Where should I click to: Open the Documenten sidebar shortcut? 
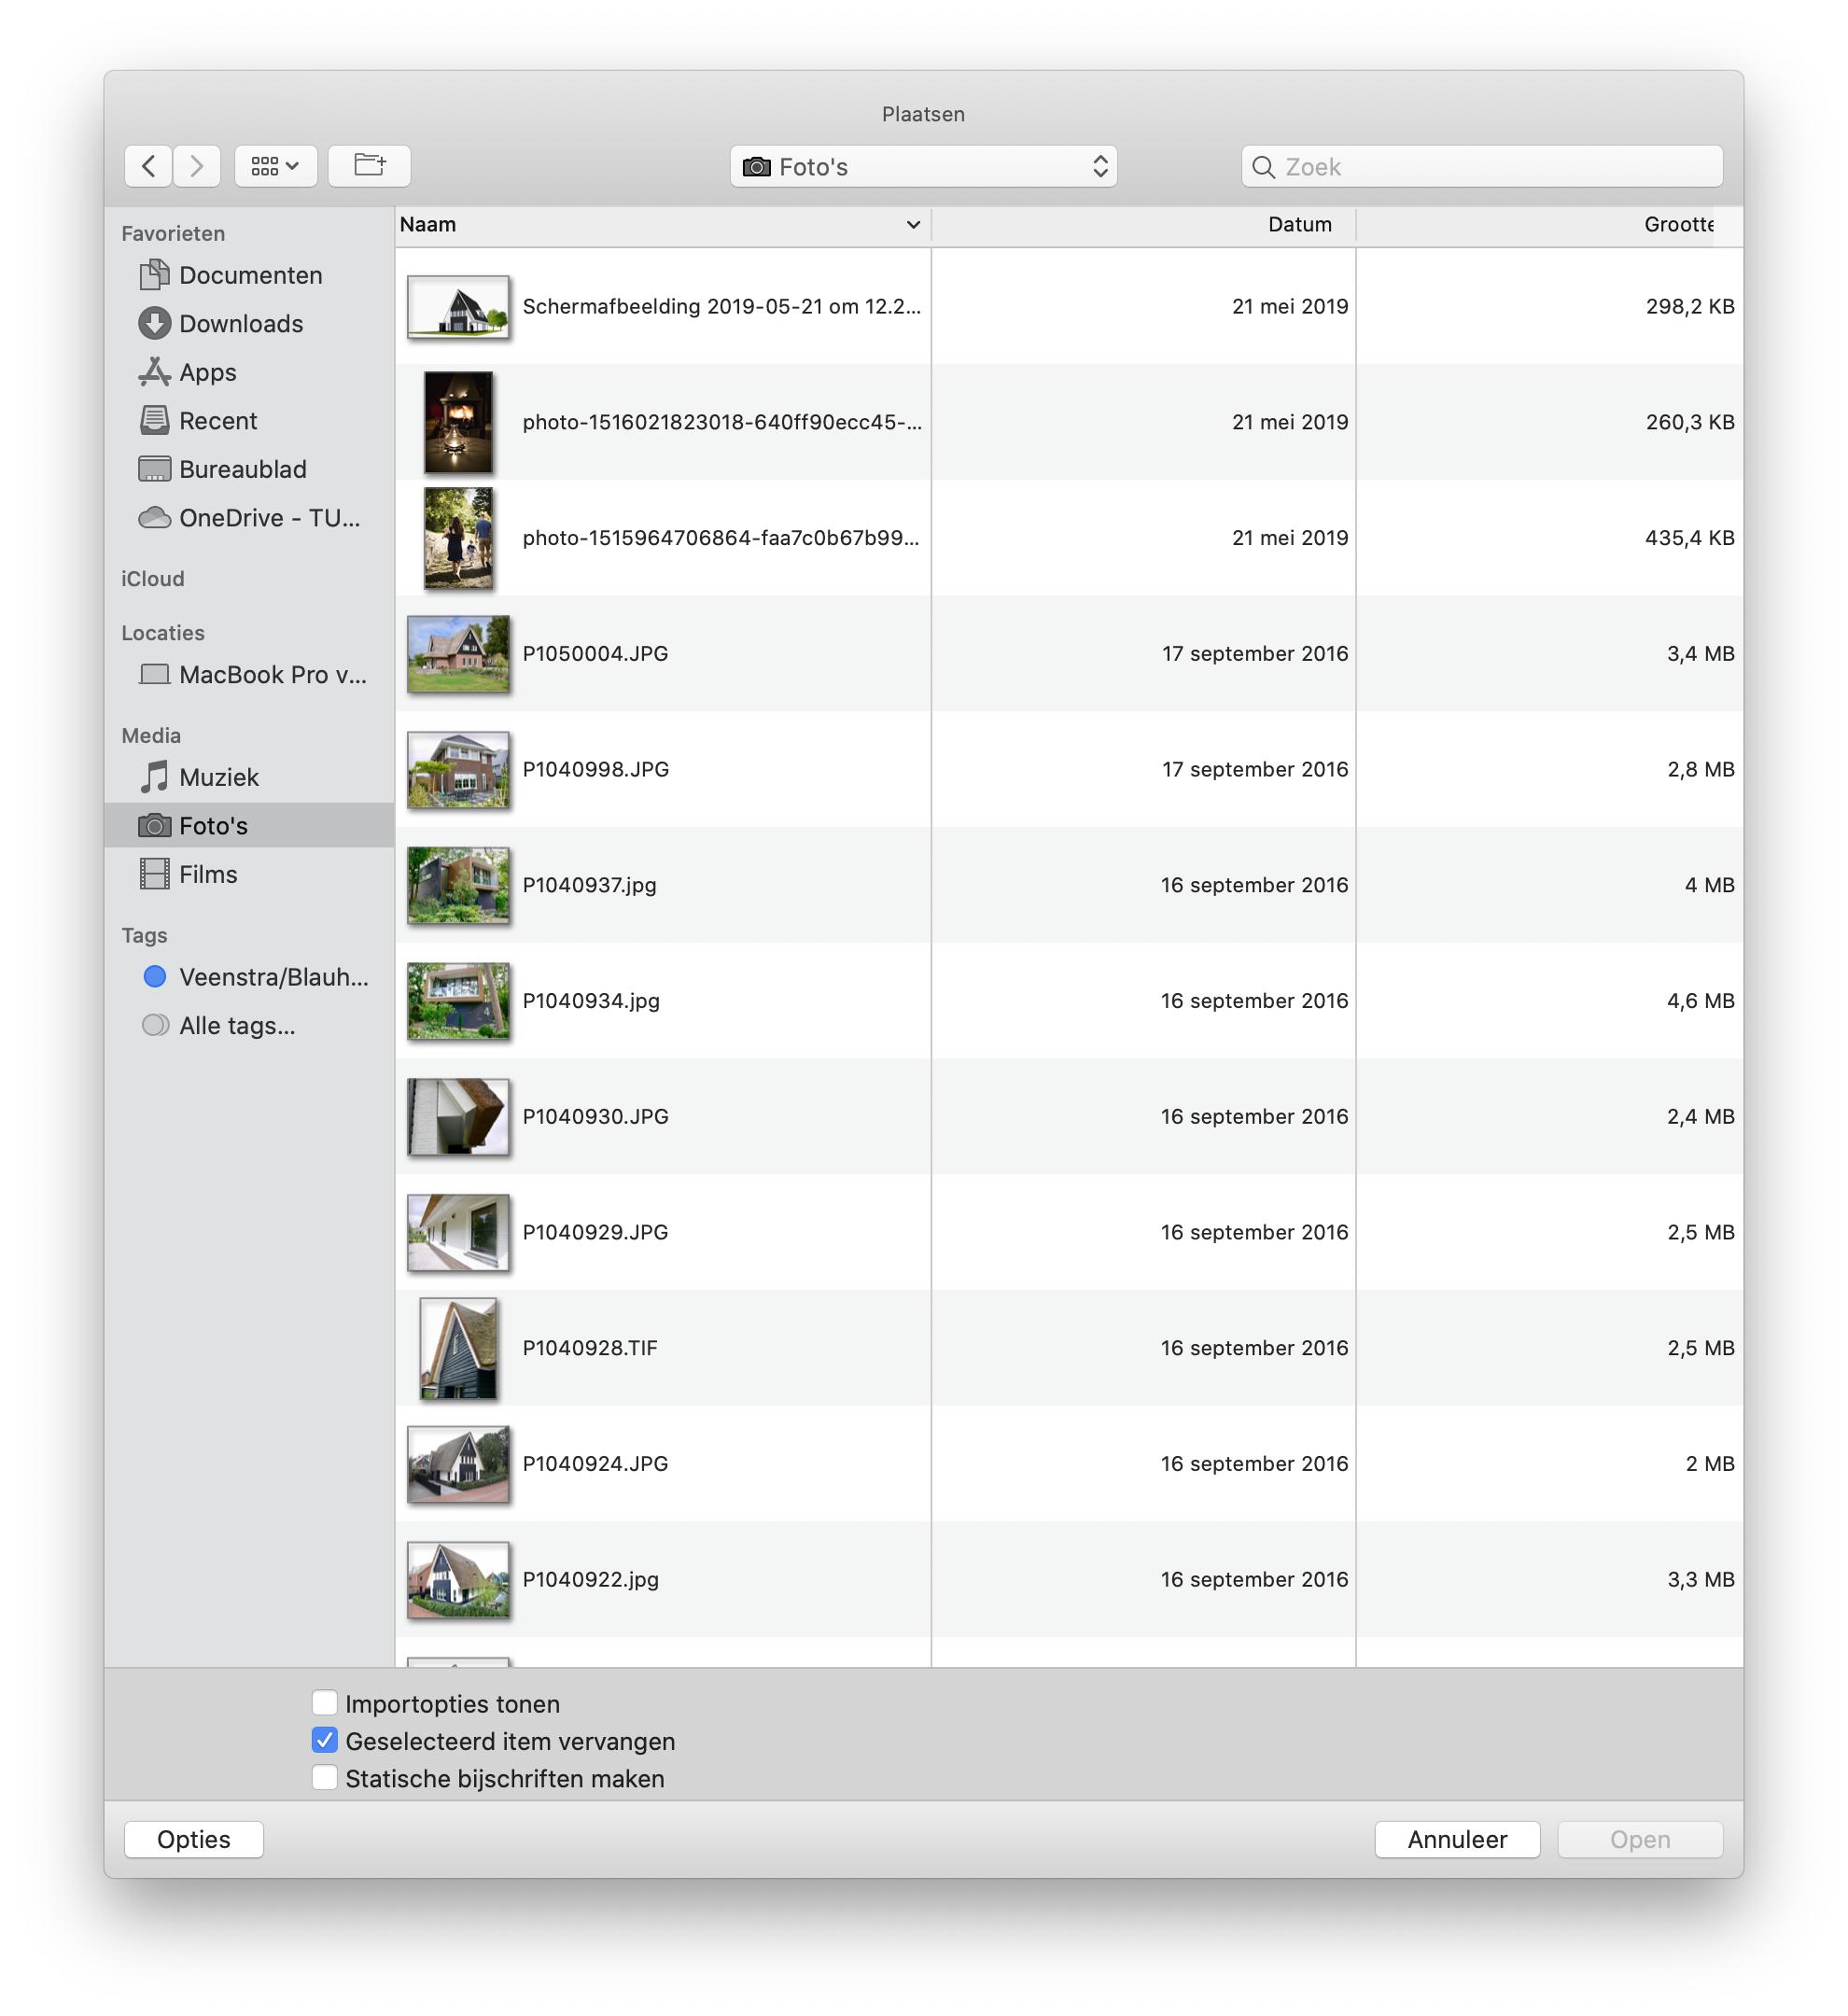250,275
